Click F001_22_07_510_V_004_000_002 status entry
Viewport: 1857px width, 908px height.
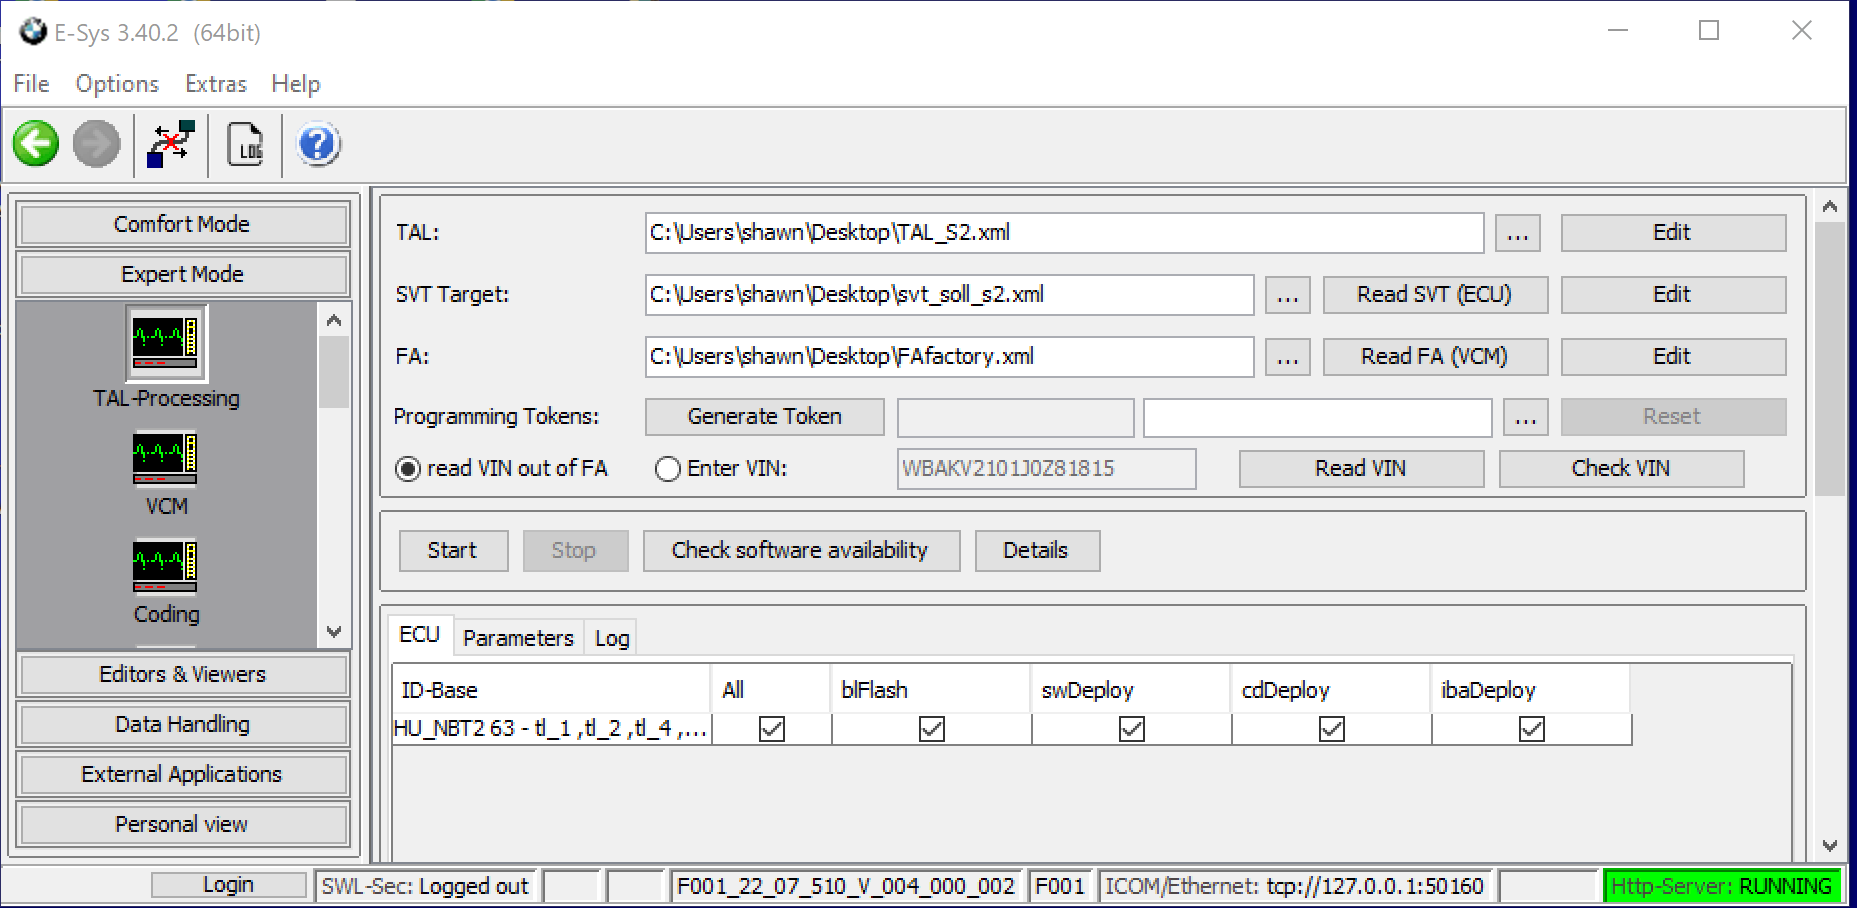(846, 886)
